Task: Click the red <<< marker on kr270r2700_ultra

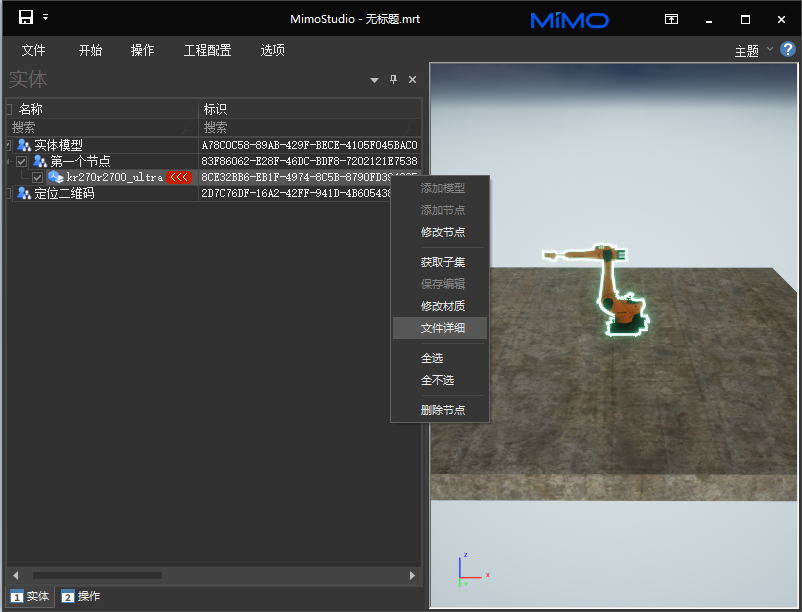Action: coord(178,177)
